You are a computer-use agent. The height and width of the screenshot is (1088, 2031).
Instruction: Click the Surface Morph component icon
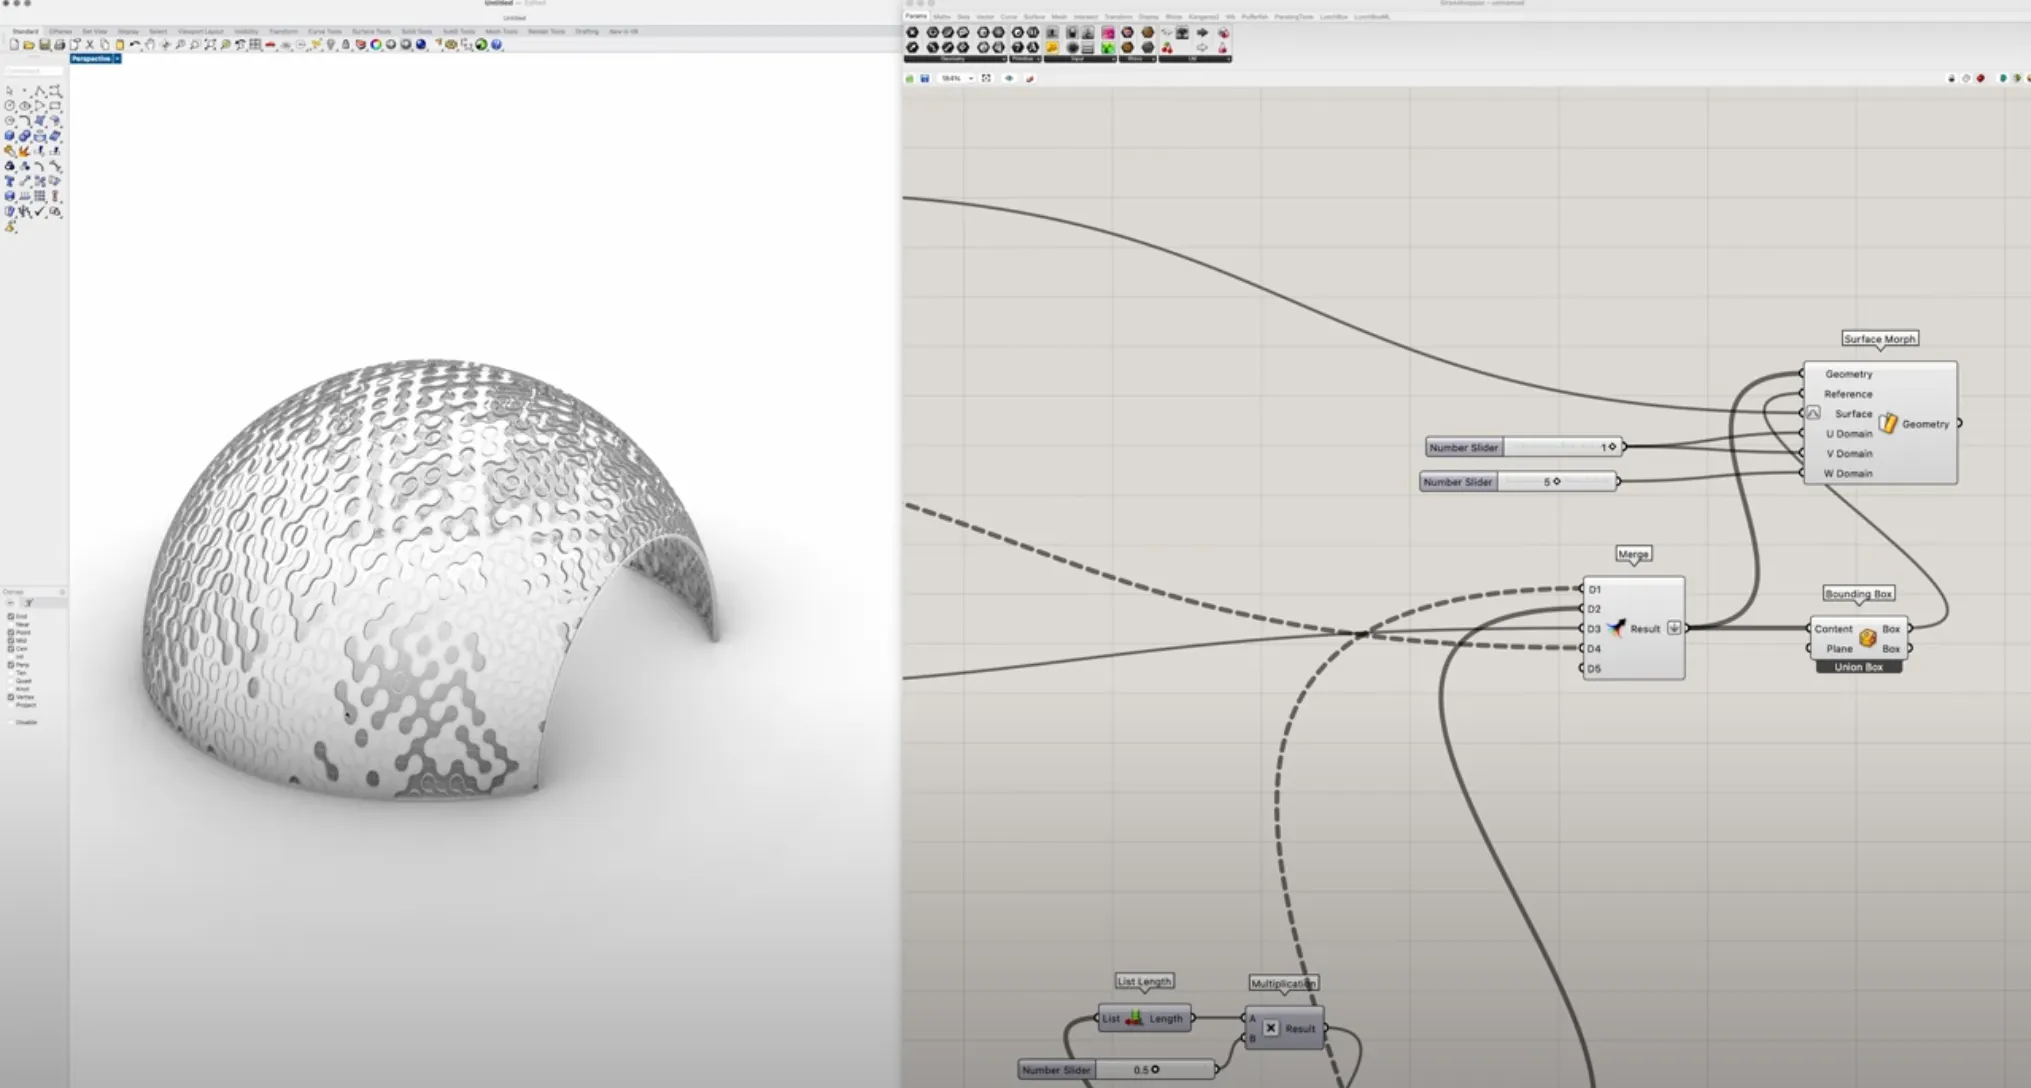(x=1887, y=423)
